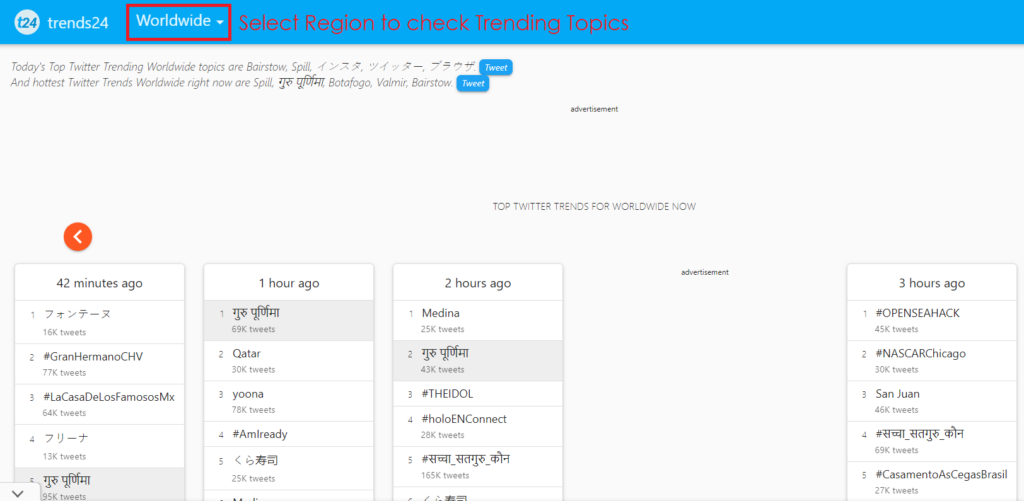Click 30K tweets under Qatar
The width and height of the screenshot is (1024, 501).
[x=253, y=369]
